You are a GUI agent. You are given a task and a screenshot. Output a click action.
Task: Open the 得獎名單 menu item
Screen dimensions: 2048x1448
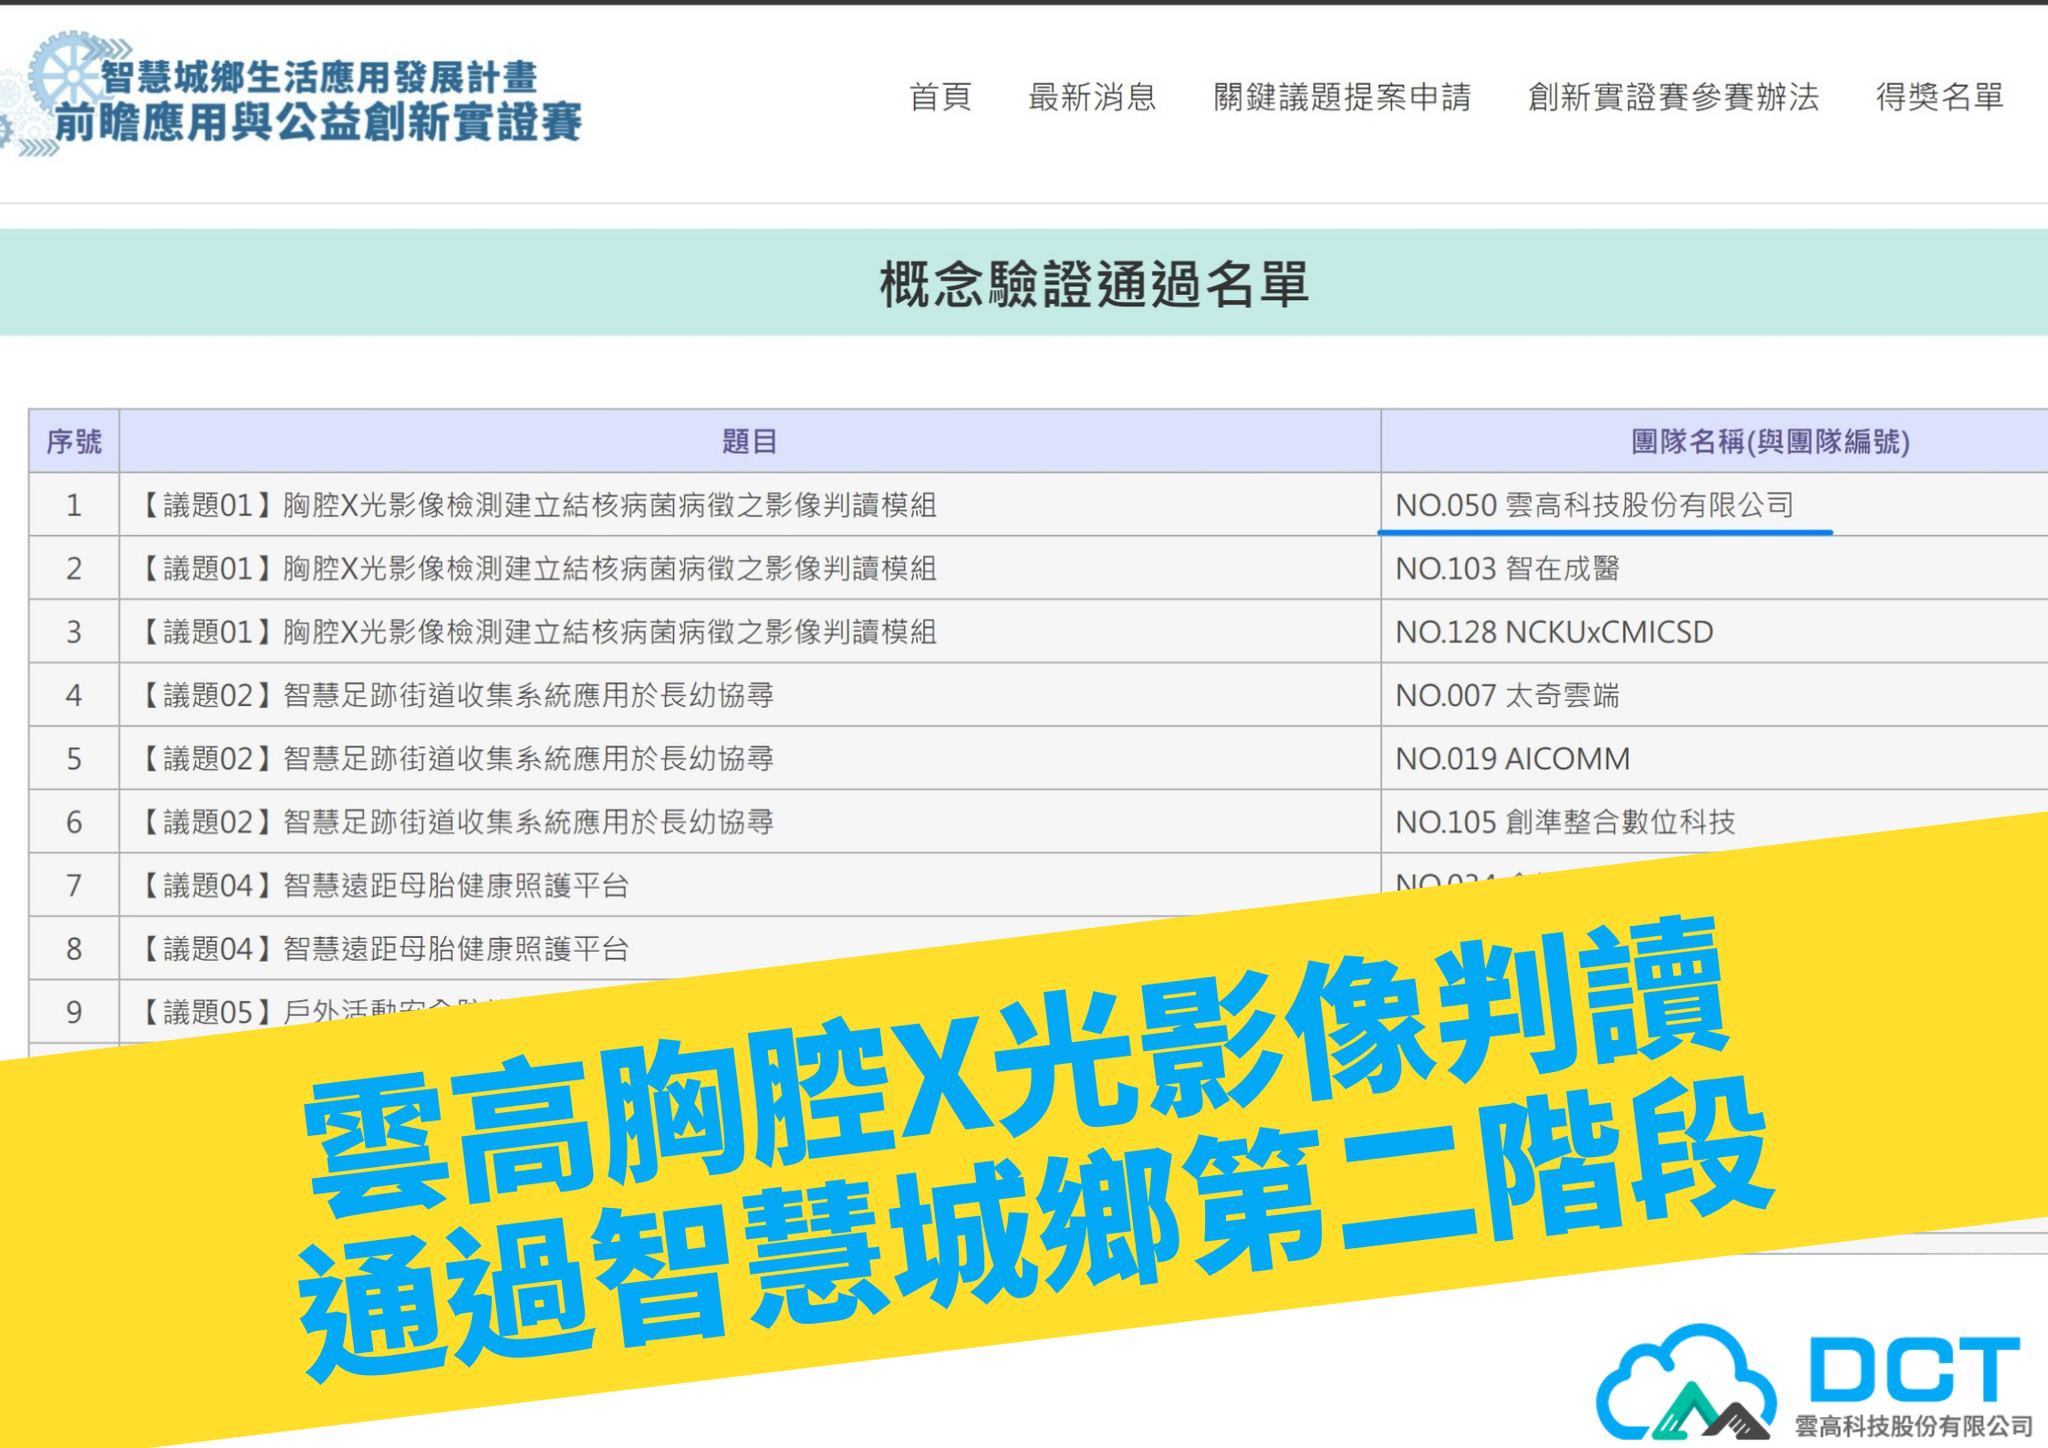[1940, 98]
